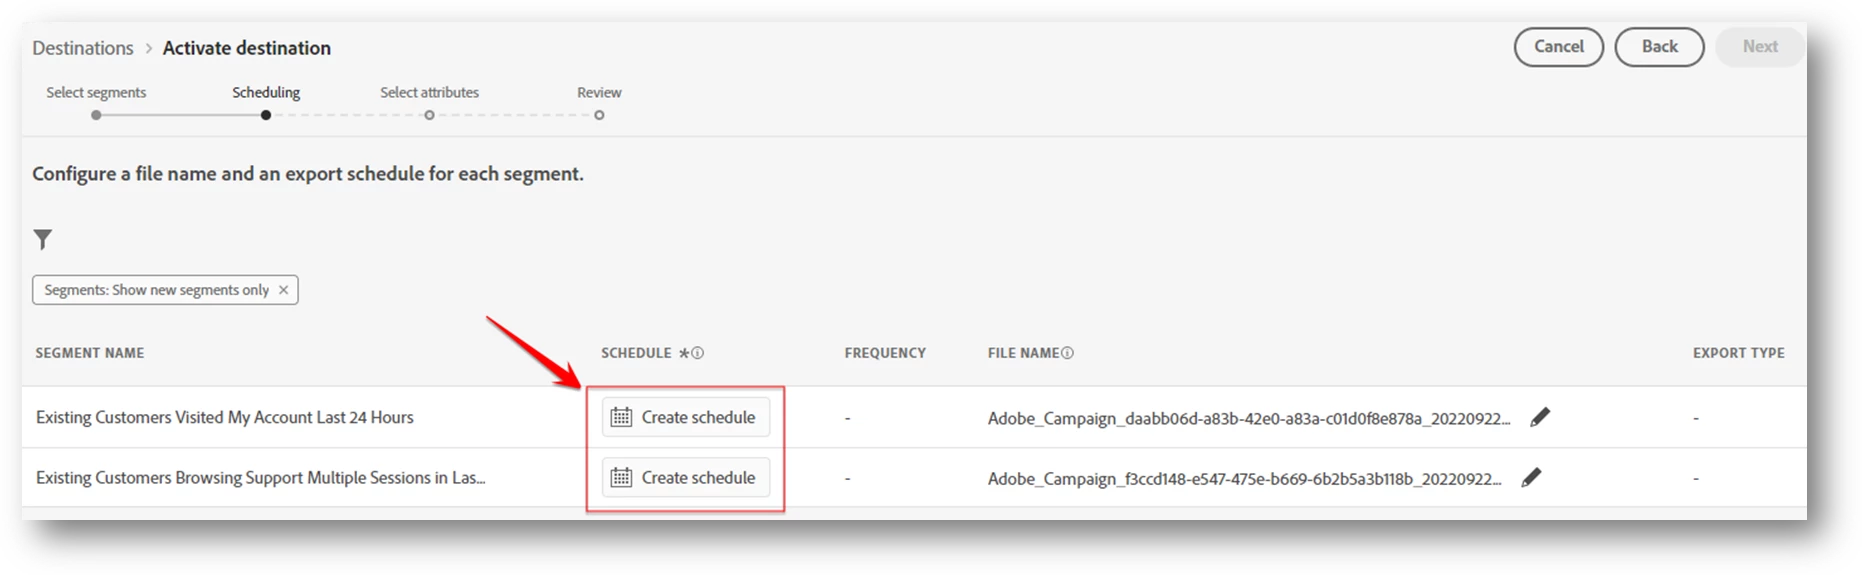Remove the 'Show new segments only' filter chip
The image size is (1862, 575).
tap(283, 290)
